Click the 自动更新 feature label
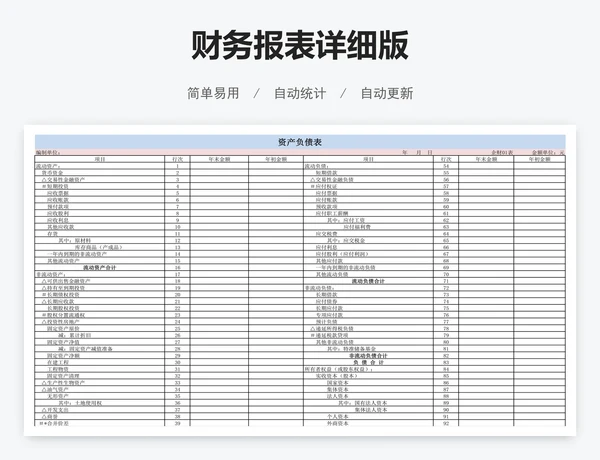Image resolution: width=600 pixels, height=460 pixels. click(x=386, y=93)
